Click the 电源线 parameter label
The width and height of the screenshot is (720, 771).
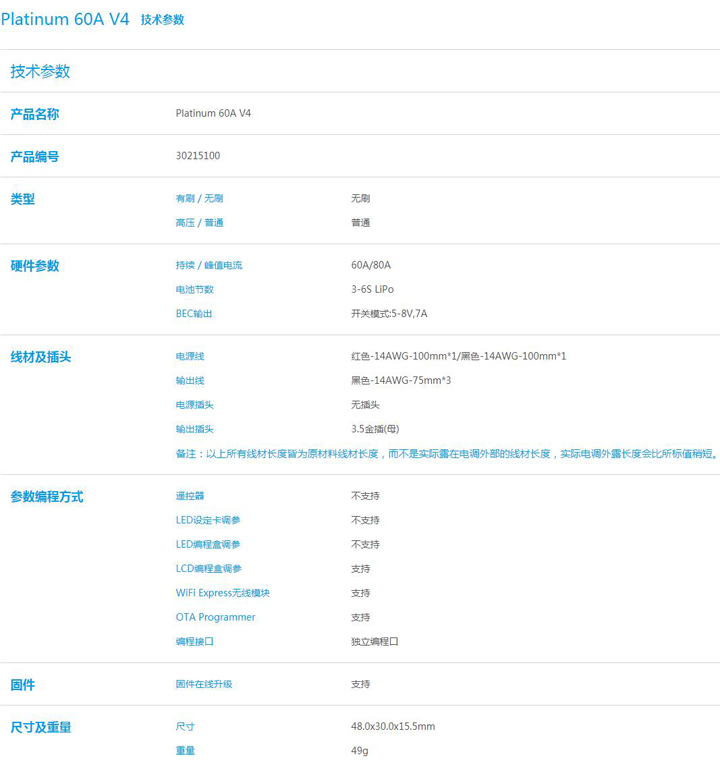190,357
